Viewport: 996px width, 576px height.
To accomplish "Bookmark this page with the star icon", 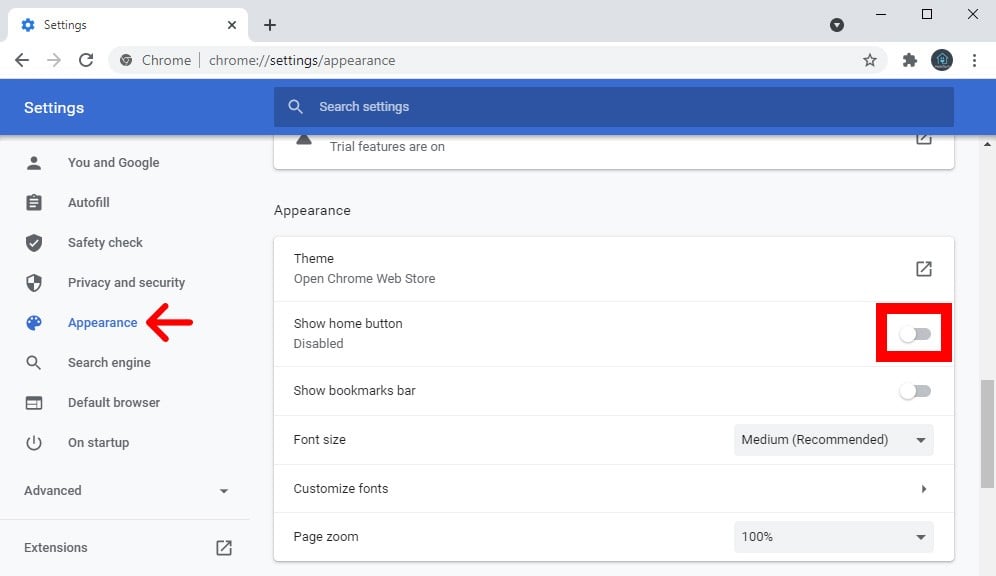I will coord(870,60).
